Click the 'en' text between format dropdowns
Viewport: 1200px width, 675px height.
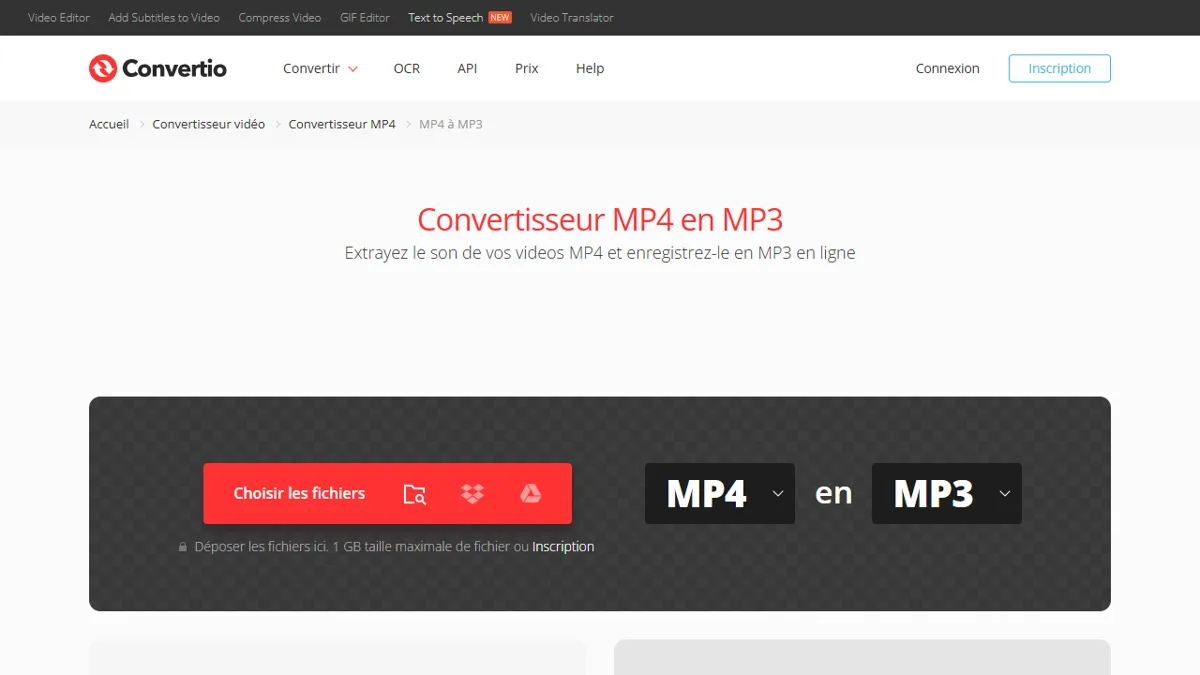click(834, 493)
